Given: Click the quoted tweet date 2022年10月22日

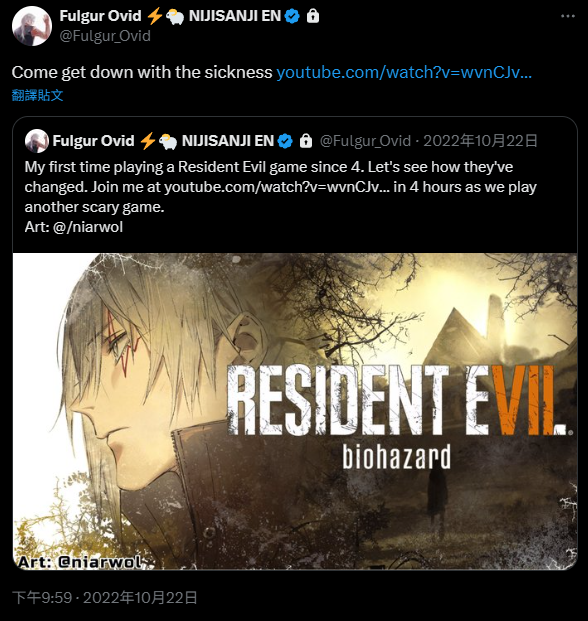Looking at the screenshot, I should click(480, 141).
